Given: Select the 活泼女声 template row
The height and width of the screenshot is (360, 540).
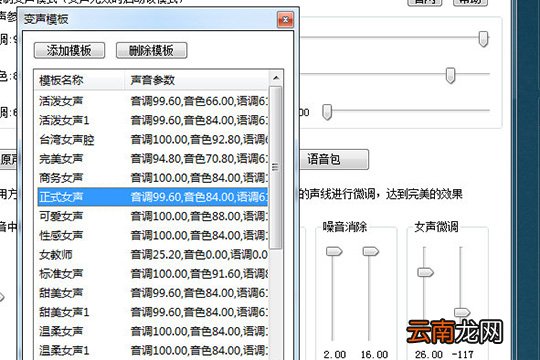Looking at the screenshot, I should [152, 101].
